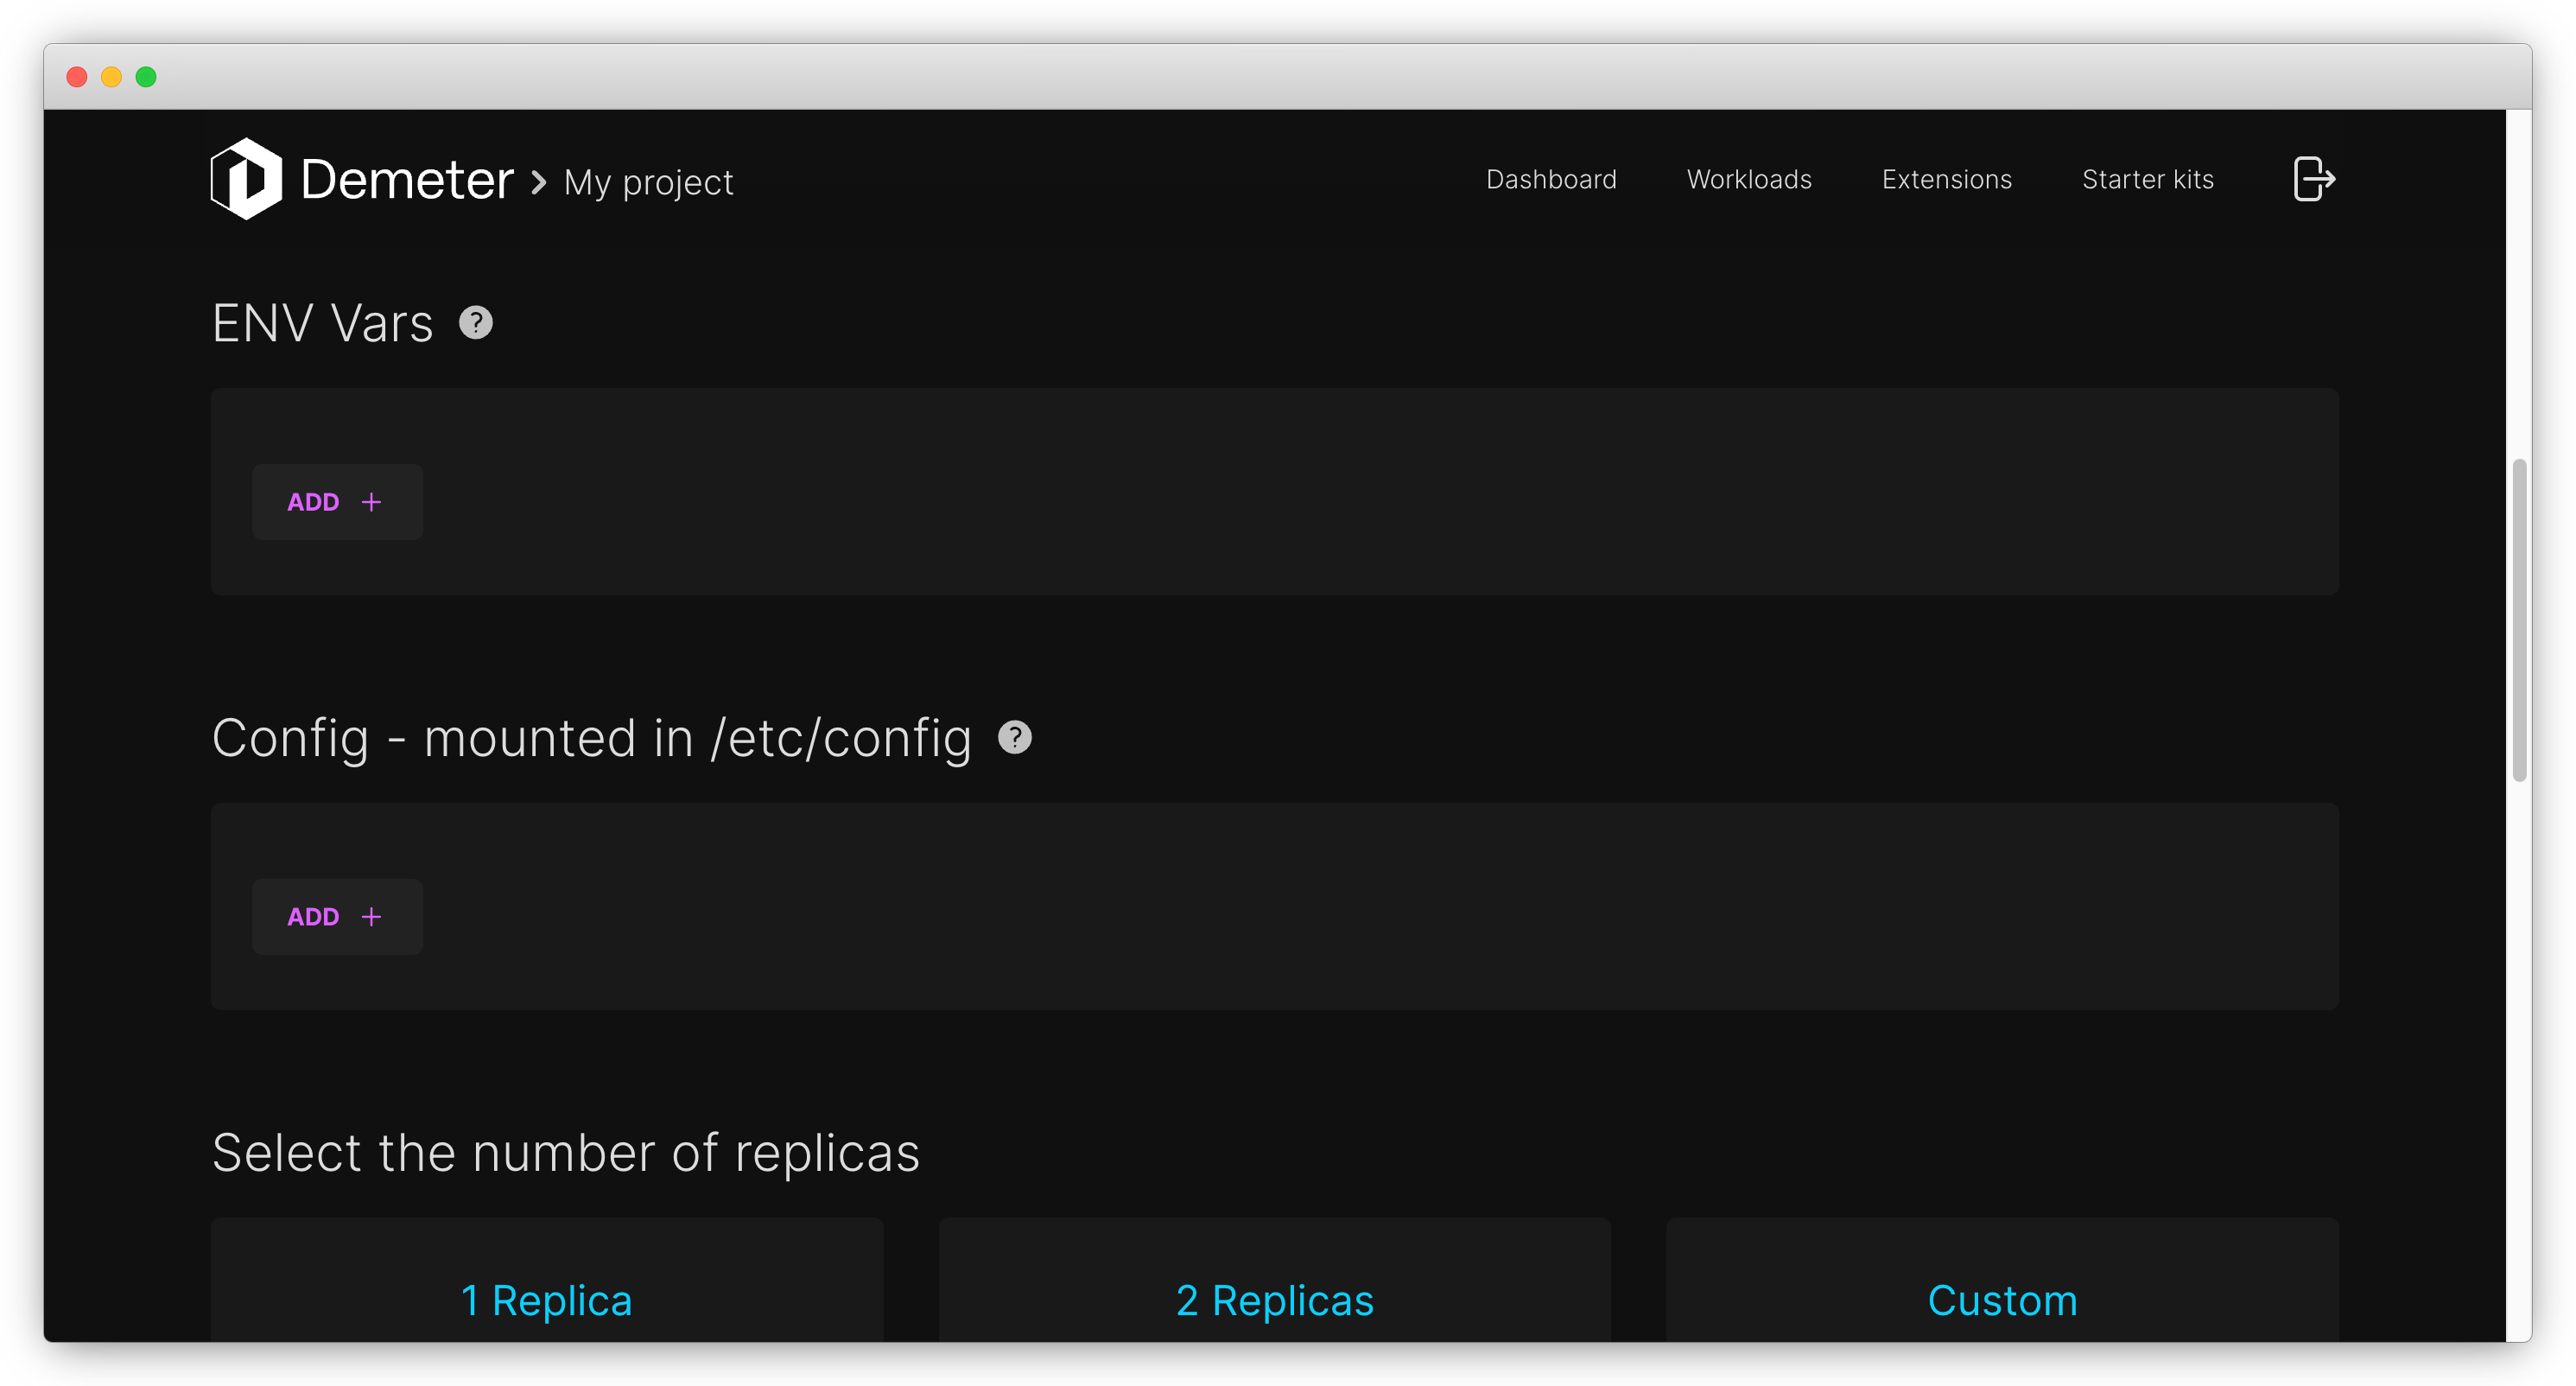Viewport: 2576px width, 1386px height.
Task: Go to the Workloads navigation item
Action: [1749, 179]
